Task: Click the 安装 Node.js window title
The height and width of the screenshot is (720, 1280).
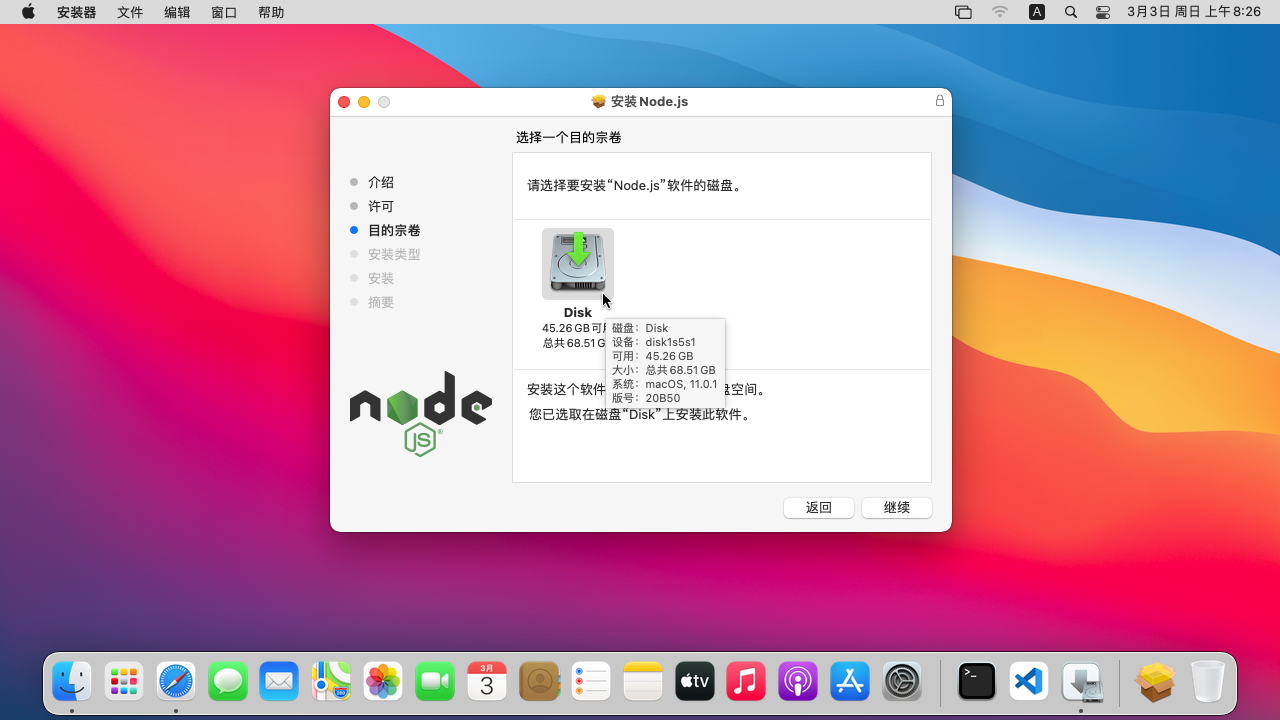Action: click(x=650, y=101)
